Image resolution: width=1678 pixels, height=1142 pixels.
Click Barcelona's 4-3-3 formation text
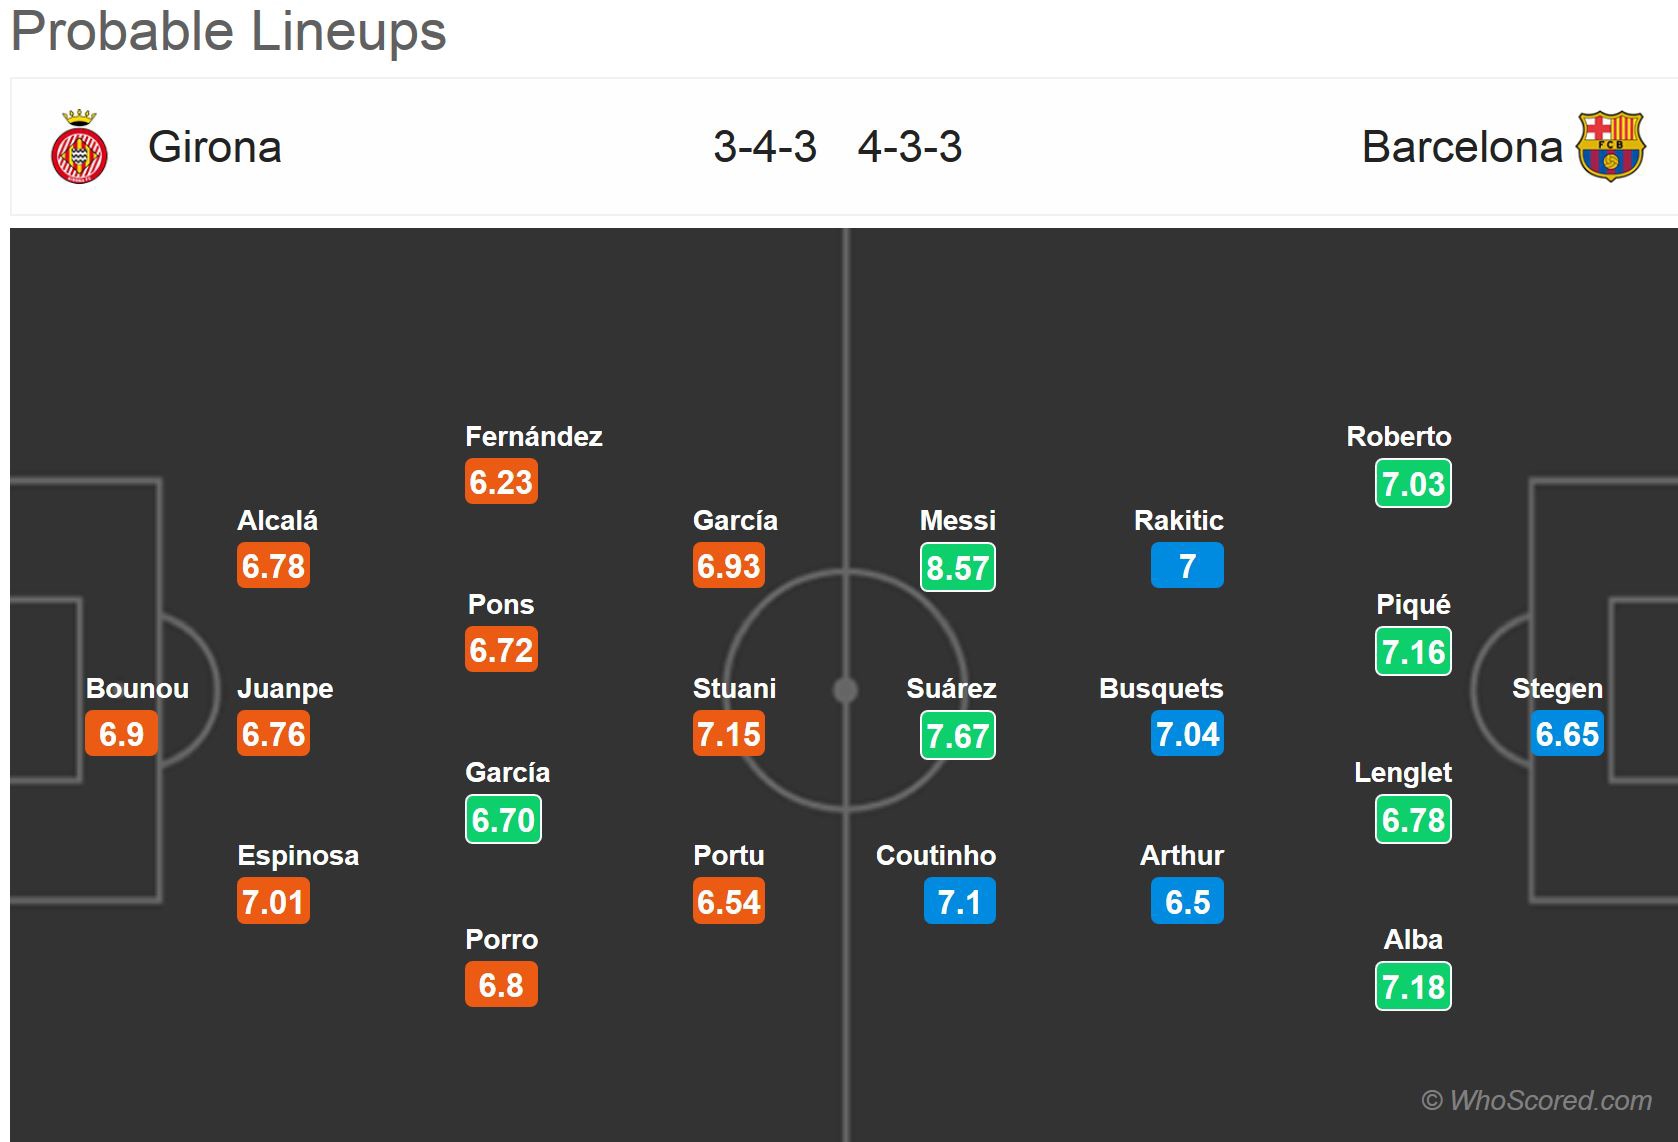coord(910,147)
